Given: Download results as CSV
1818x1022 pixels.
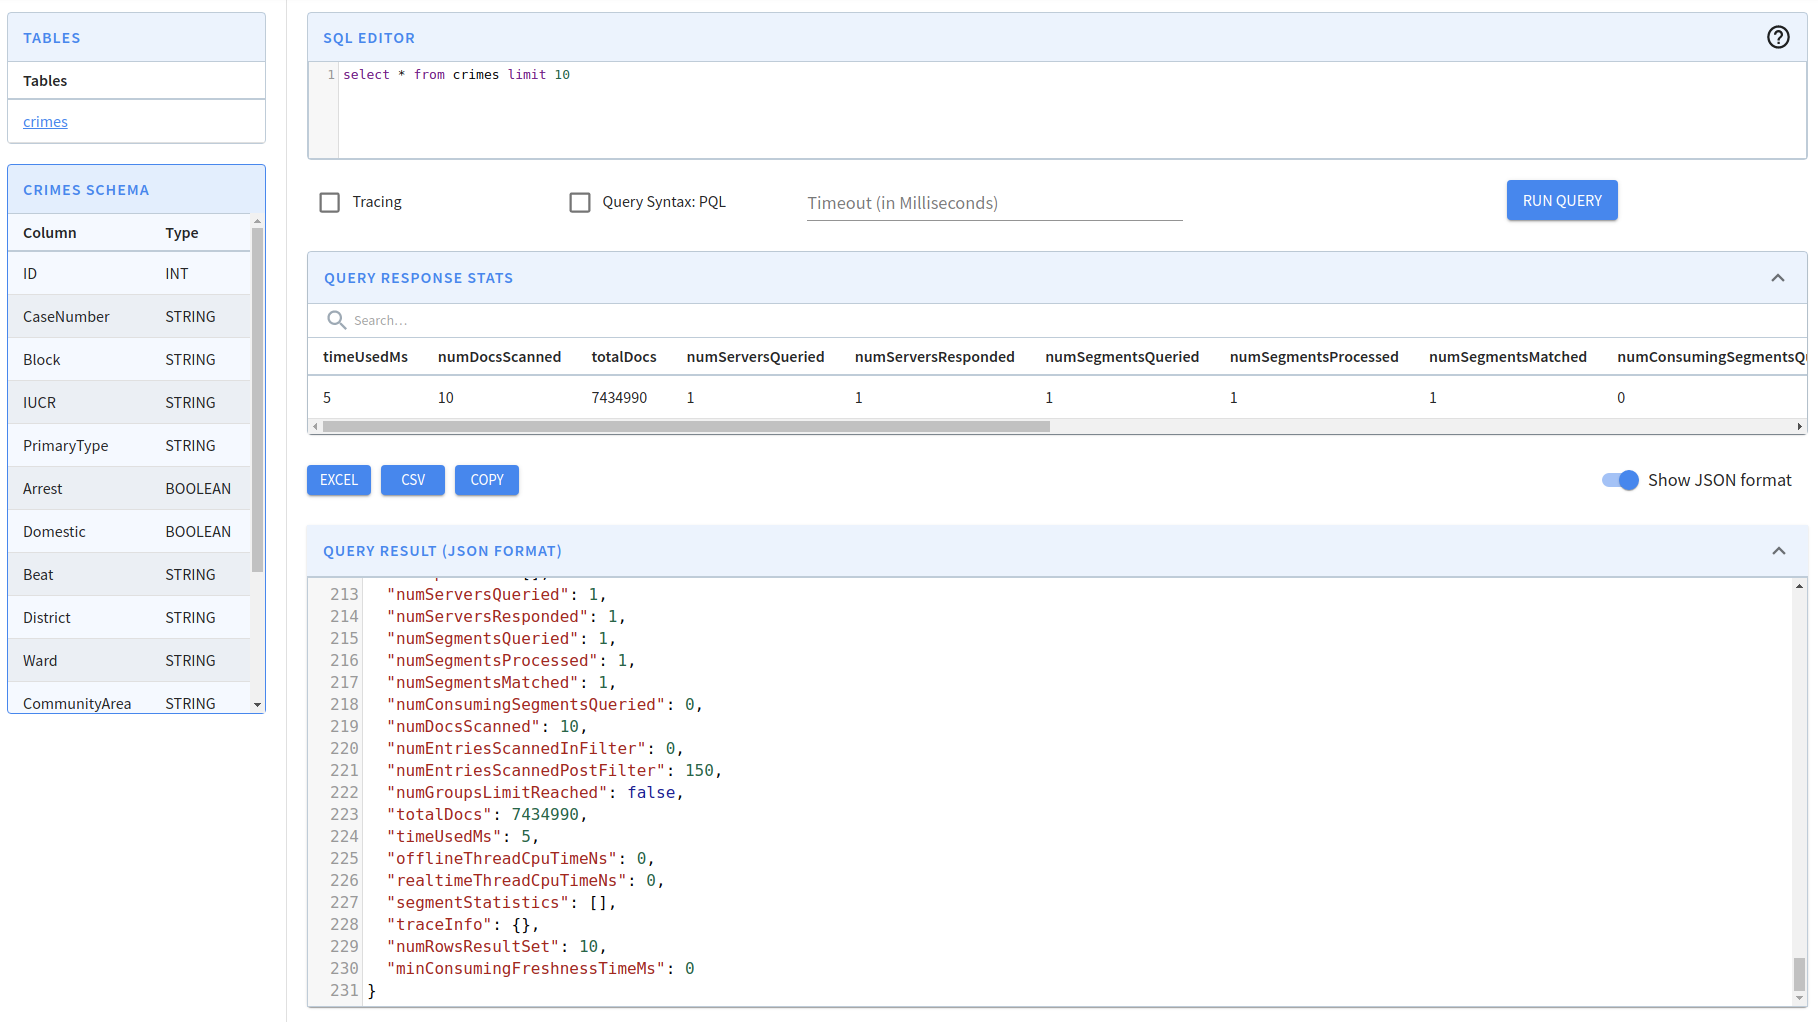Looking at the screenshot, I should 413,480.
